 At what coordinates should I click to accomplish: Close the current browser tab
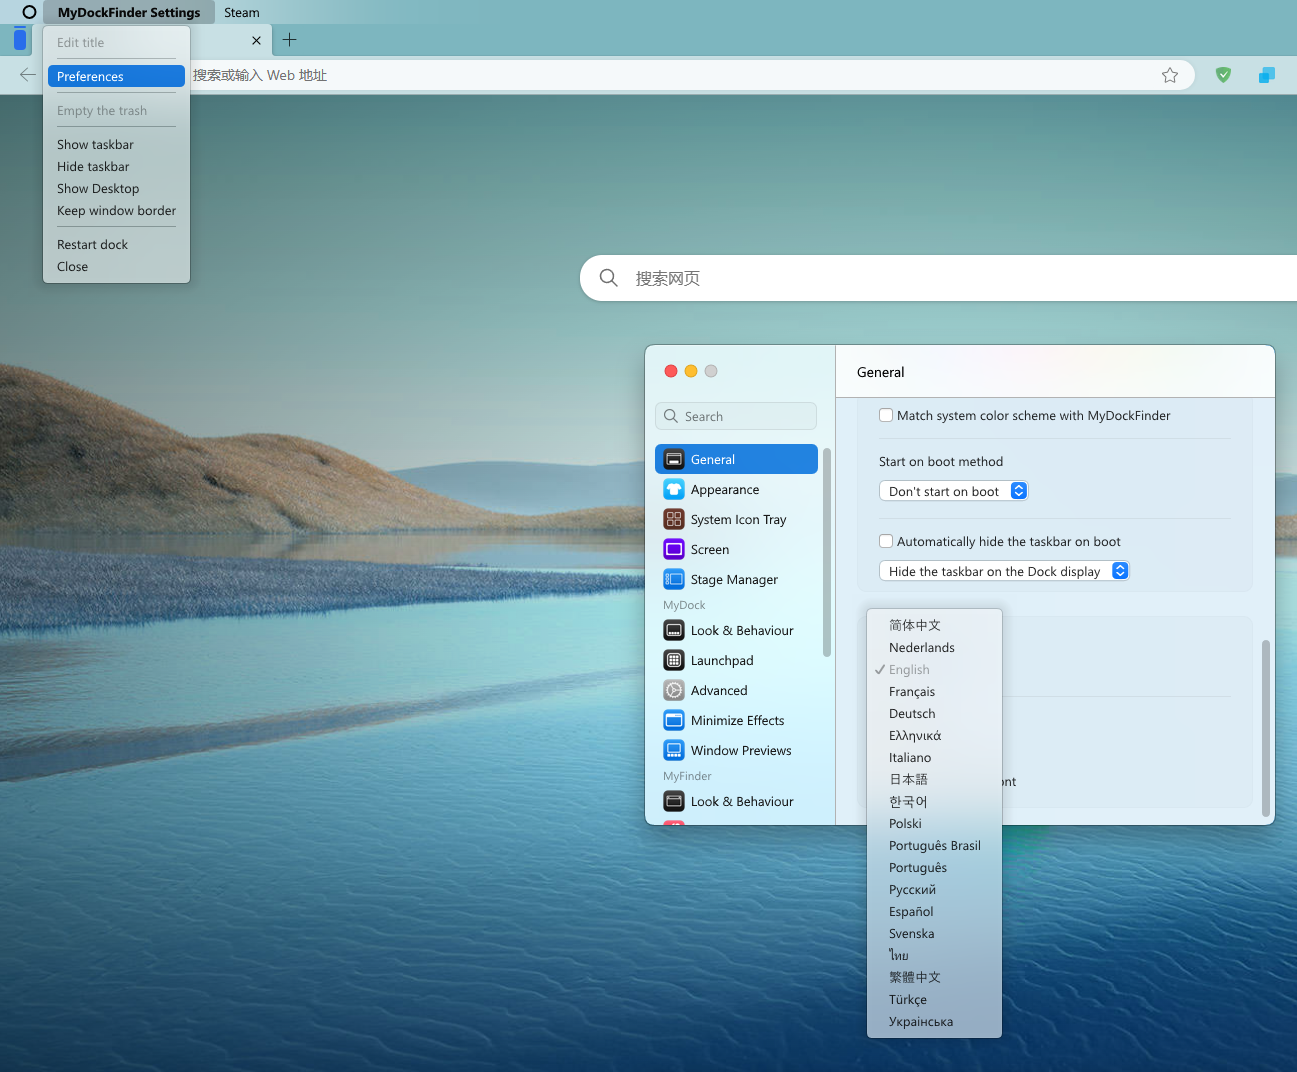click(x=257, y=41)
